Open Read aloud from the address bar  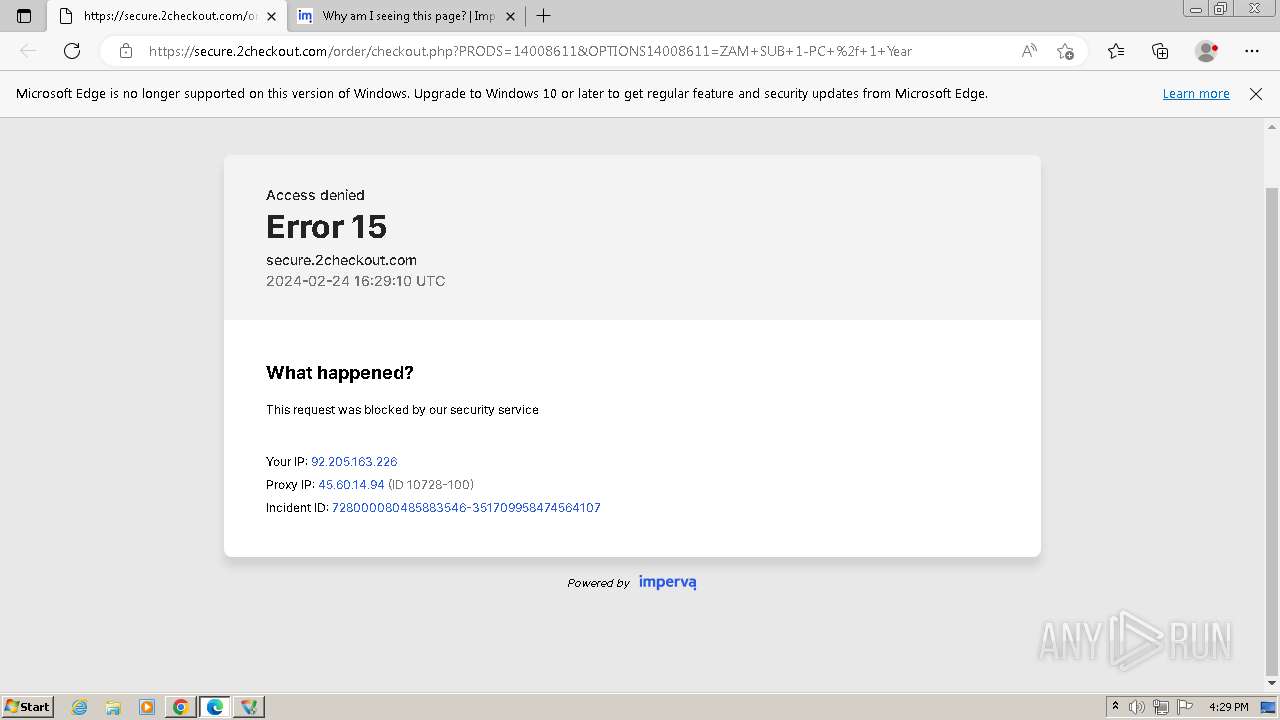1029,51
